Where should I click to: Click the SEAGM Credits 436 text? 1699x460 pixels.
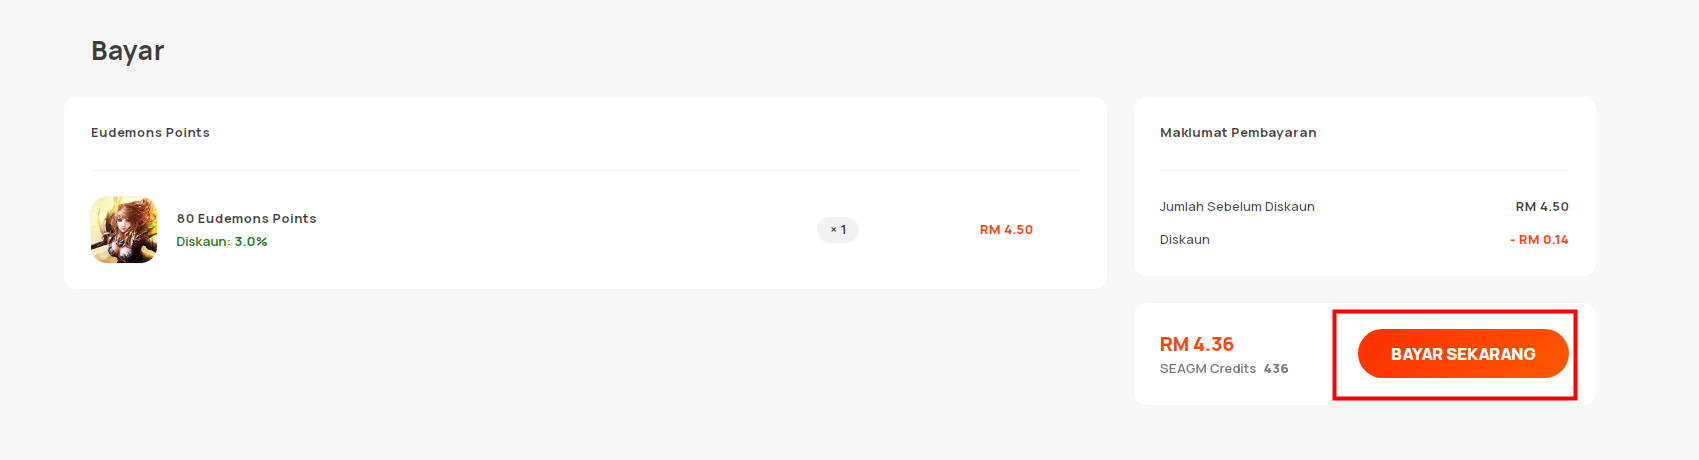1224,369
